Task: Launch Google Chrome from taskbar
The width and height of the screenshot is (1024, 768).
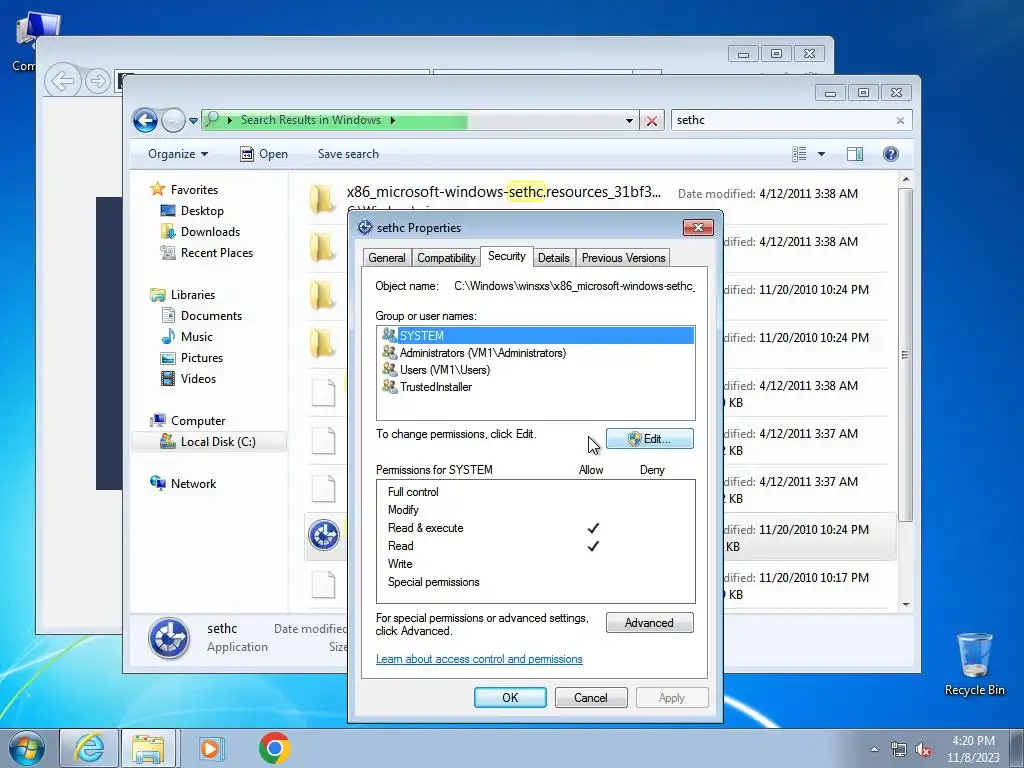Action: pyautogui.click(x=274, y=748)
